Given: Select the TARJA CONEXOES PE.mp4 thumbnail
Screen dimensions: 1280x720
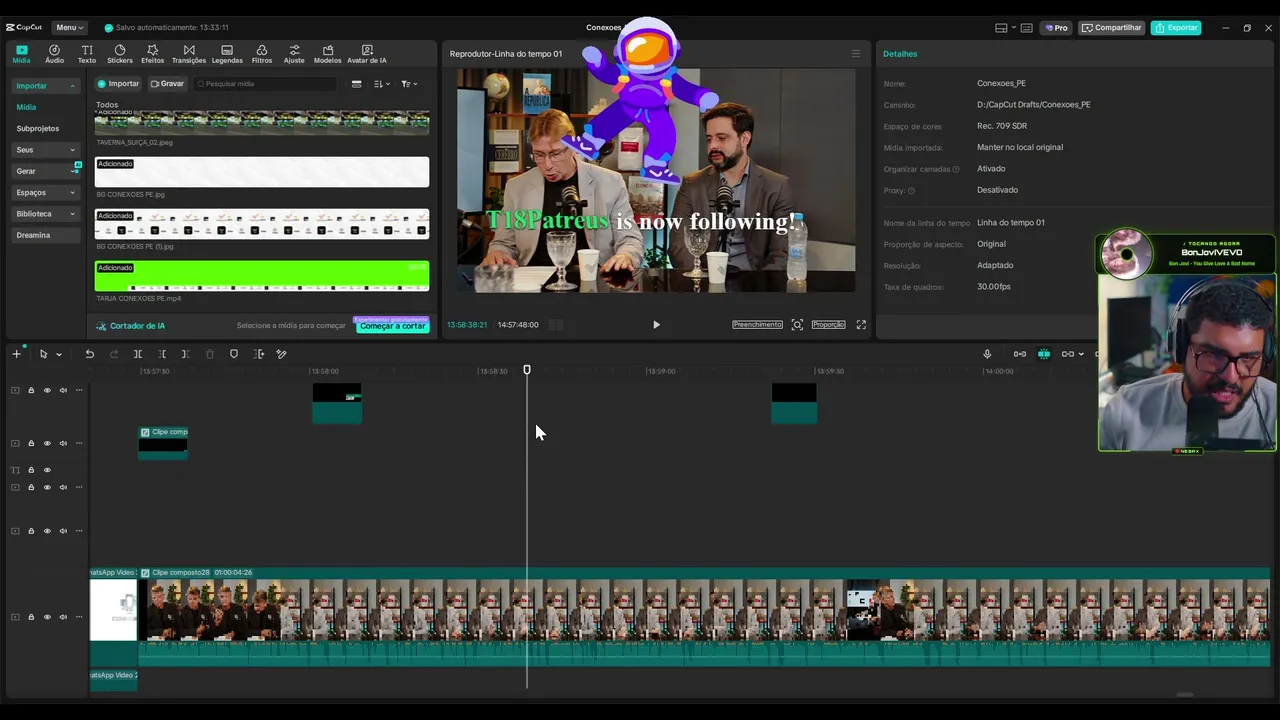Looking at the screenshot, I should point(262,276).
